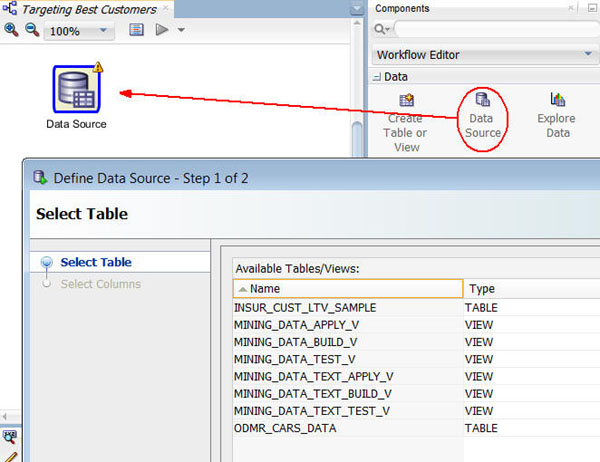Sort by the Type column header

click(x=532, y=289)
